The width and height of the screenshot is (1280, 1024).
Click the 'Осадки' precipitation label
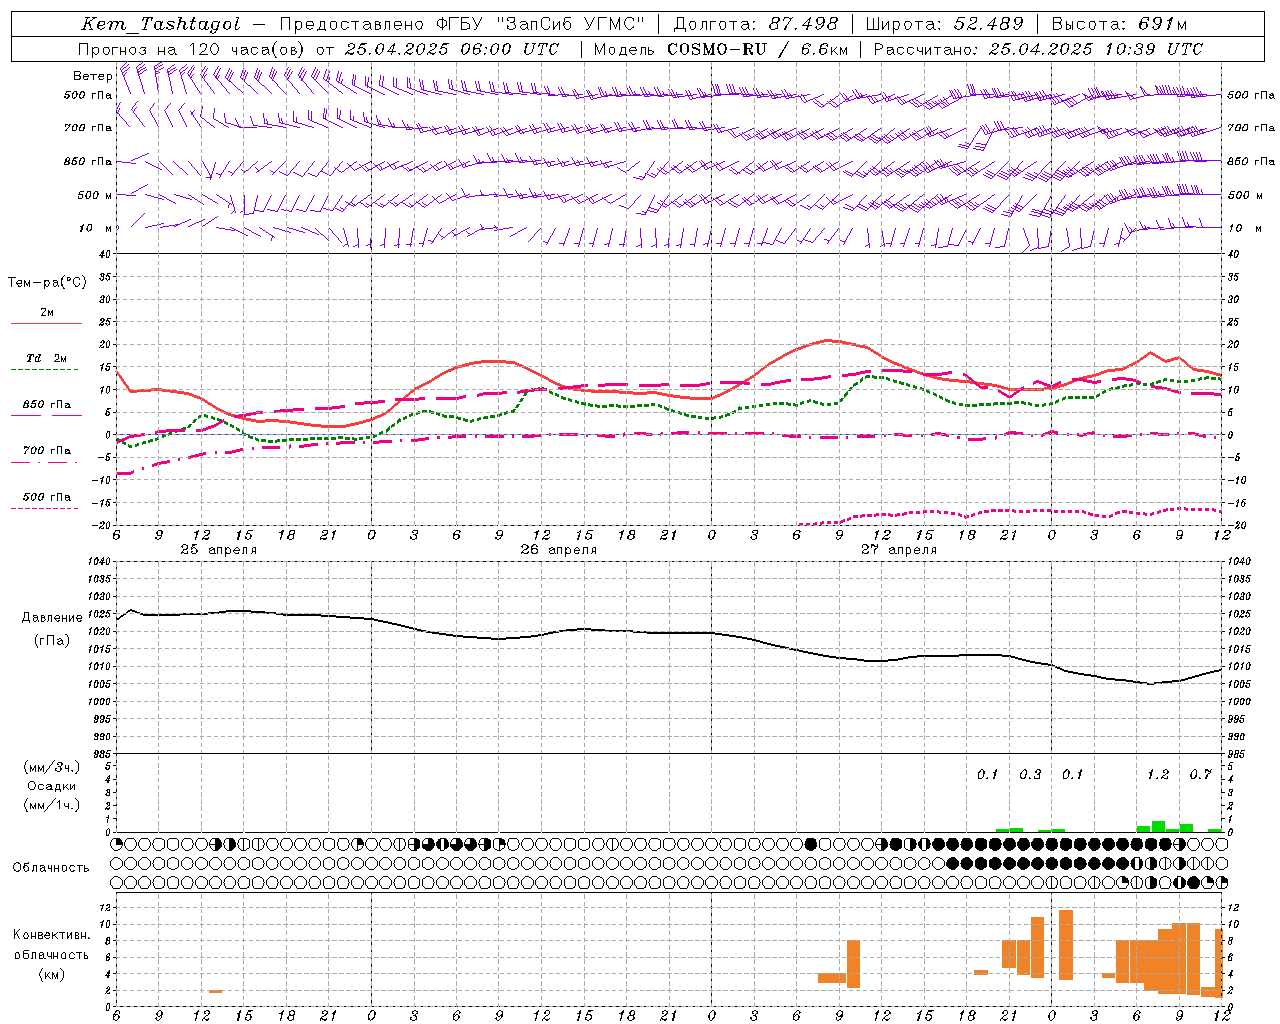click(x=52, y=786)
